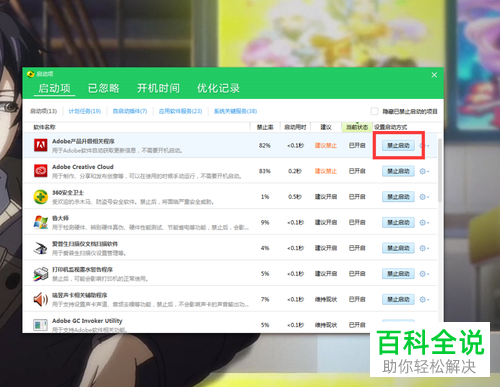This screenshot has height=387, width=500.
Task: Click the 鲁大师 Windows-flag icon
Action: point(41,222)
